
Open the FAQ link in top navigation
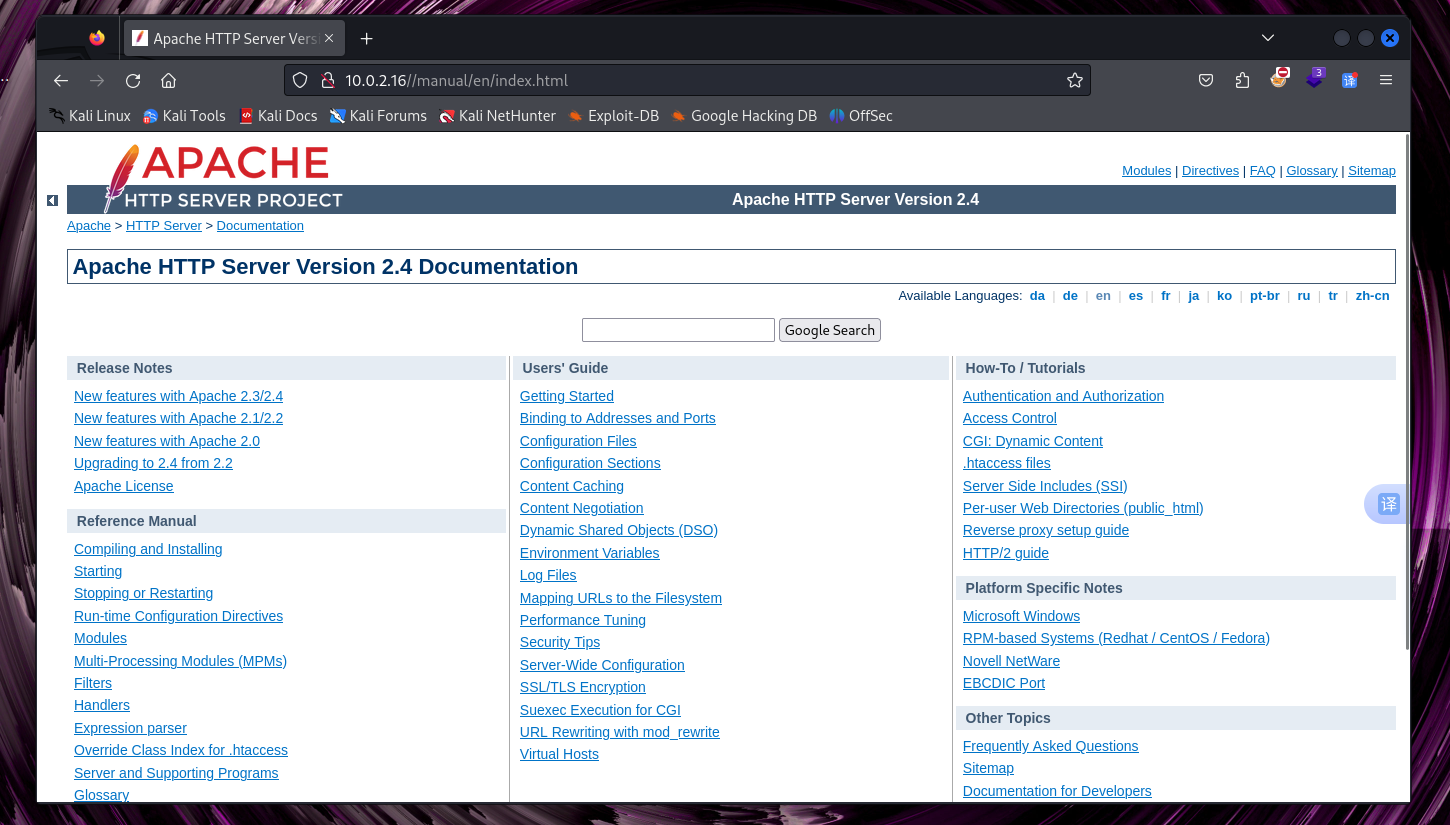[1263, 171]
